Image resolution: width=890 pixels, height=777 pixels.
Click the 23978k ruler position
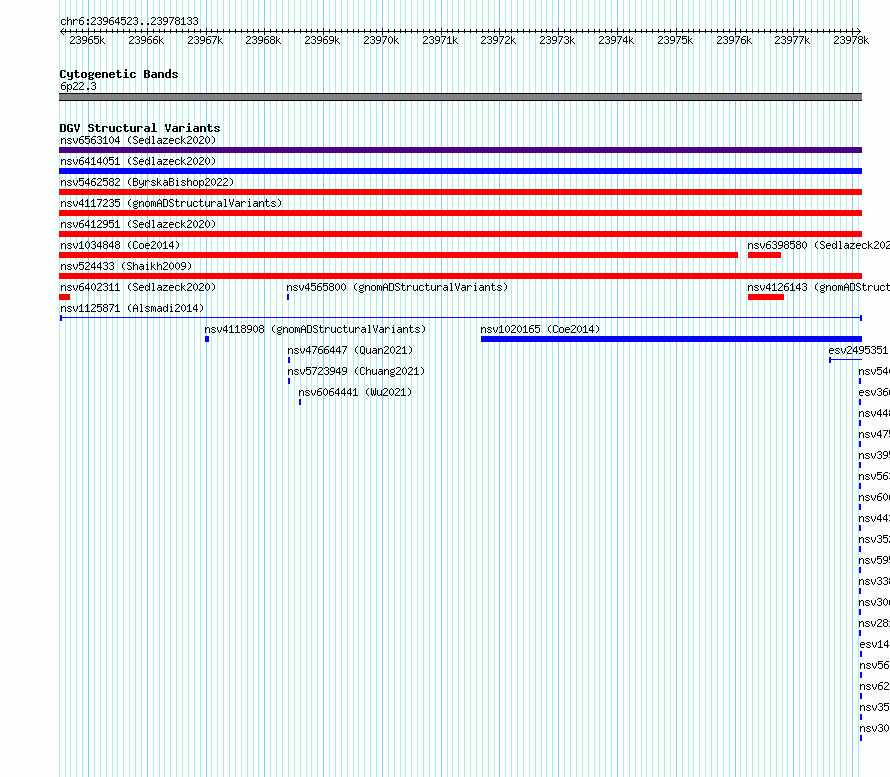851,40
